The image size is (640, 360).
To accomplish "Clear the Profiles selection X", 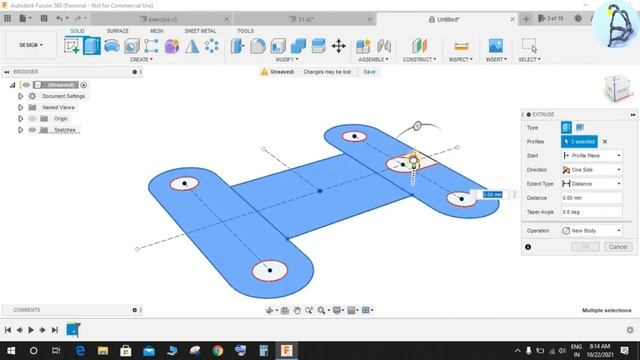I will click(x=605, y=142).
